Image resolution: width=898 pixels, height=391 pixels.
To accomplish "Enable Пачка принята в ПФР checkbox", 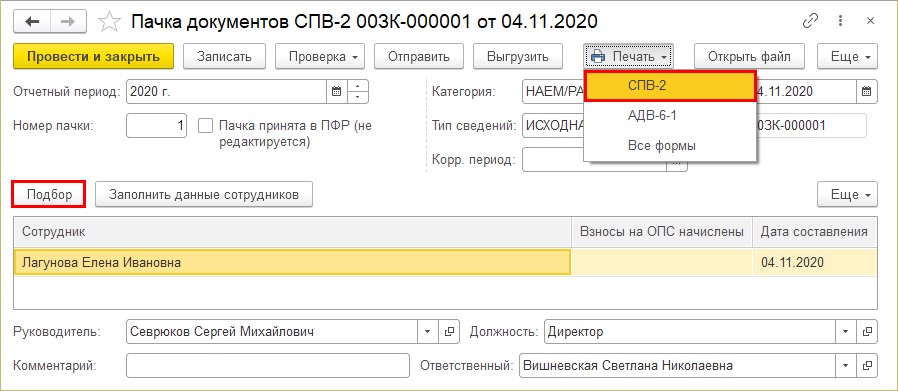I will pos(205,125).
